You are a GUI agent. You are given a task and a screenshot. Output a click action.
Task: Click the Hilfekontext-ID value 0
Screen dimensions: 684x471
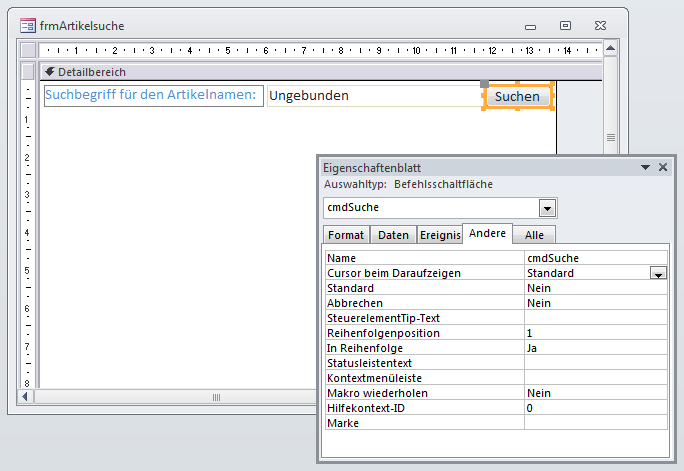click(x=596, y=408)
